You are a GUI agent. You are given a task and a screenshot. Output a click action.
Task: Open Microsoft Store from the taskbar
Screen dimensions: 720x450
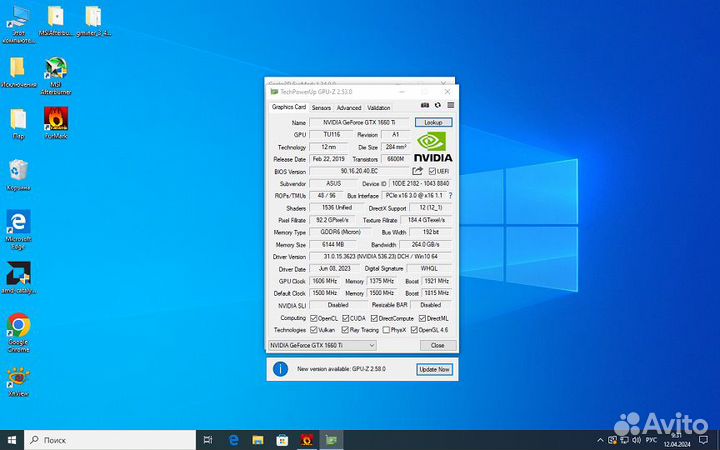click(282, 440)
